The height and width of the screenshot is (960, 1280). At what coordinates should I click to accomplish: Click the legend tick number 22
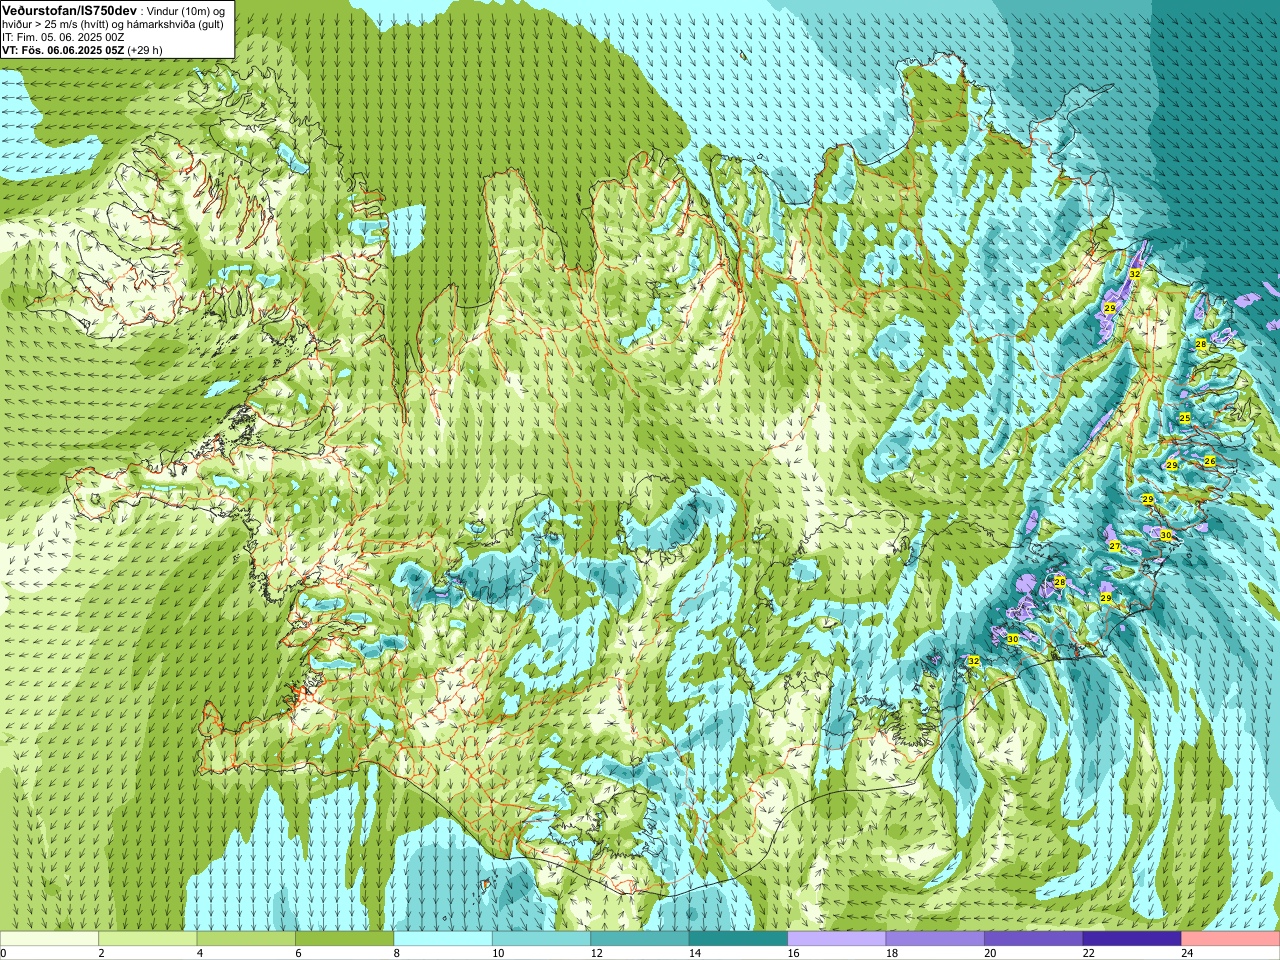[1088, 953]
